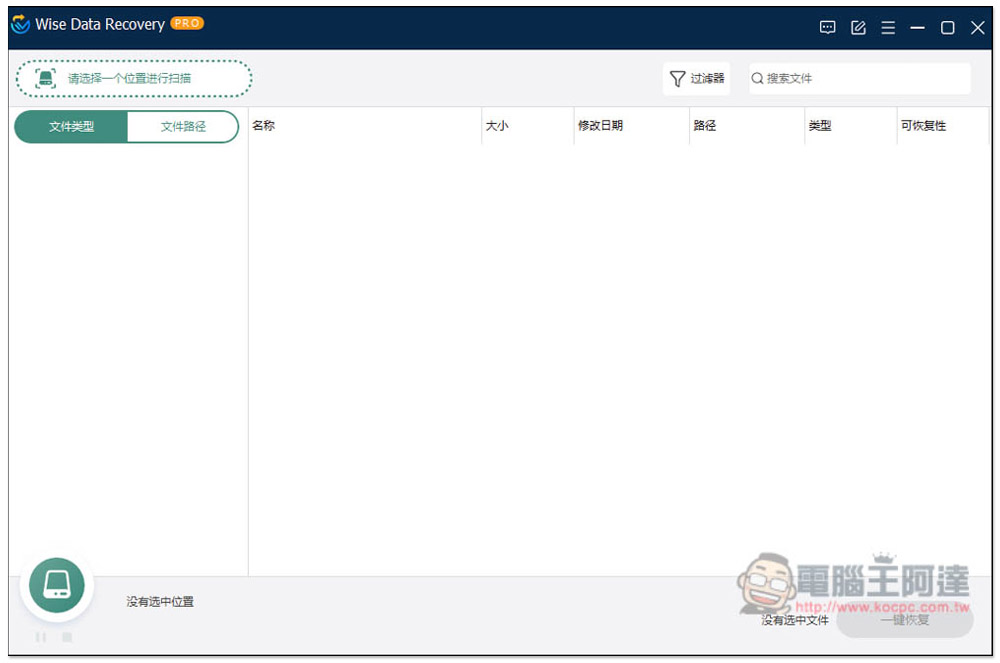This screenshot has width=1000, height=663.
Task: Switch to the 文件类型 tab
Action: pyautogui.click(x=71, y=126)
